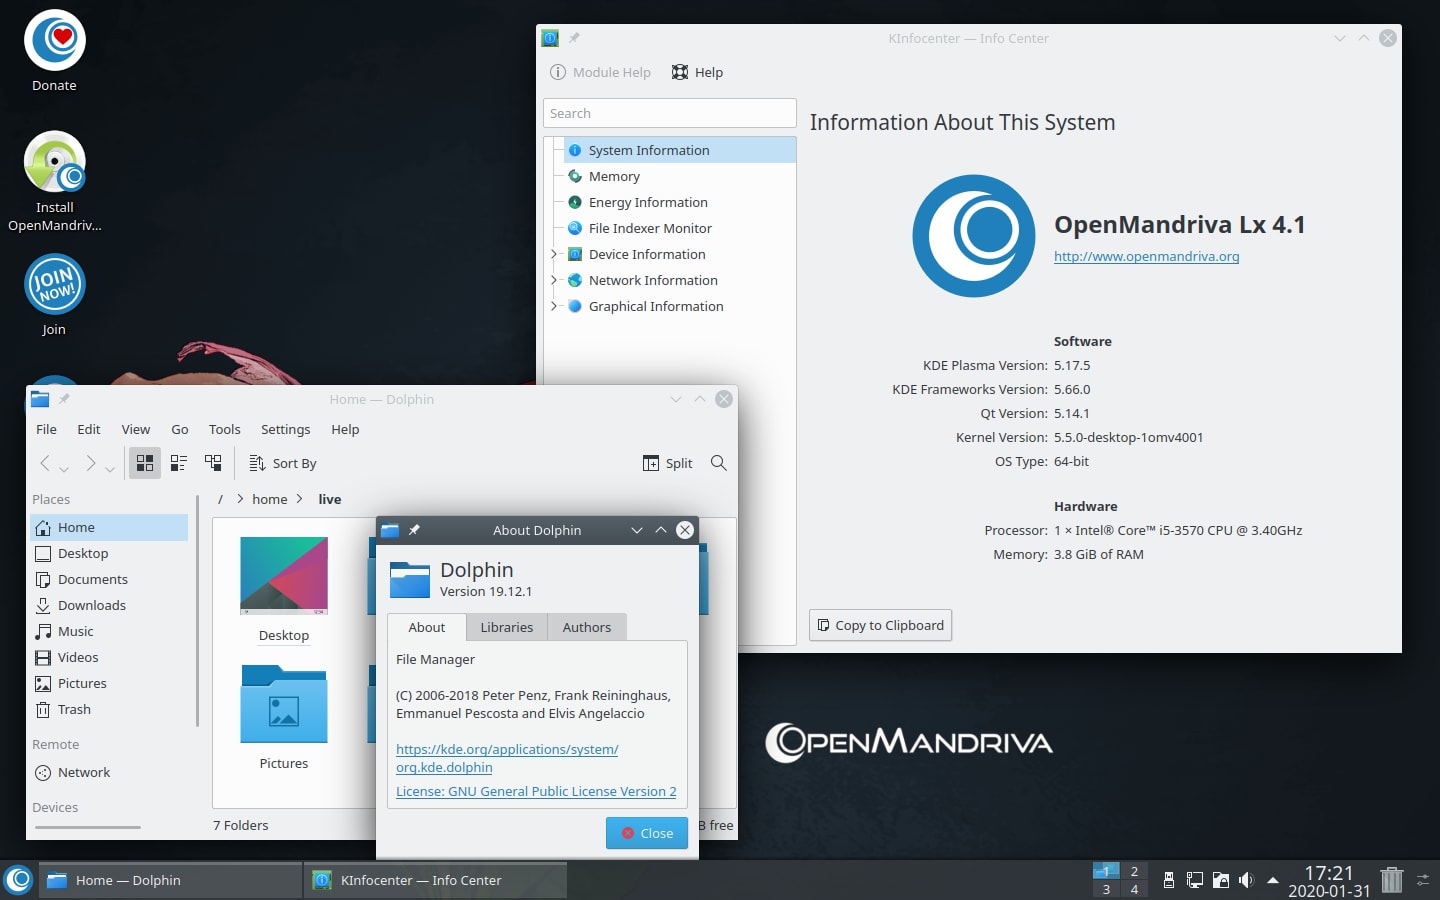Switch to virtual desktop 2 in pager
The image size is (1440, 900).
(1134, 871)
